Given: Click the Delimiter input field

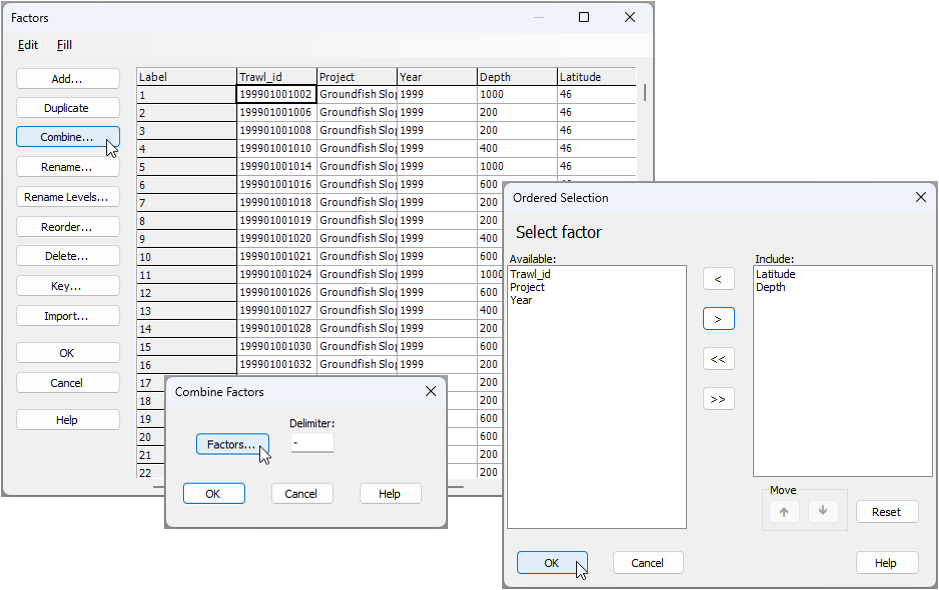Looking at the screenshot, I should coord(311,443).
